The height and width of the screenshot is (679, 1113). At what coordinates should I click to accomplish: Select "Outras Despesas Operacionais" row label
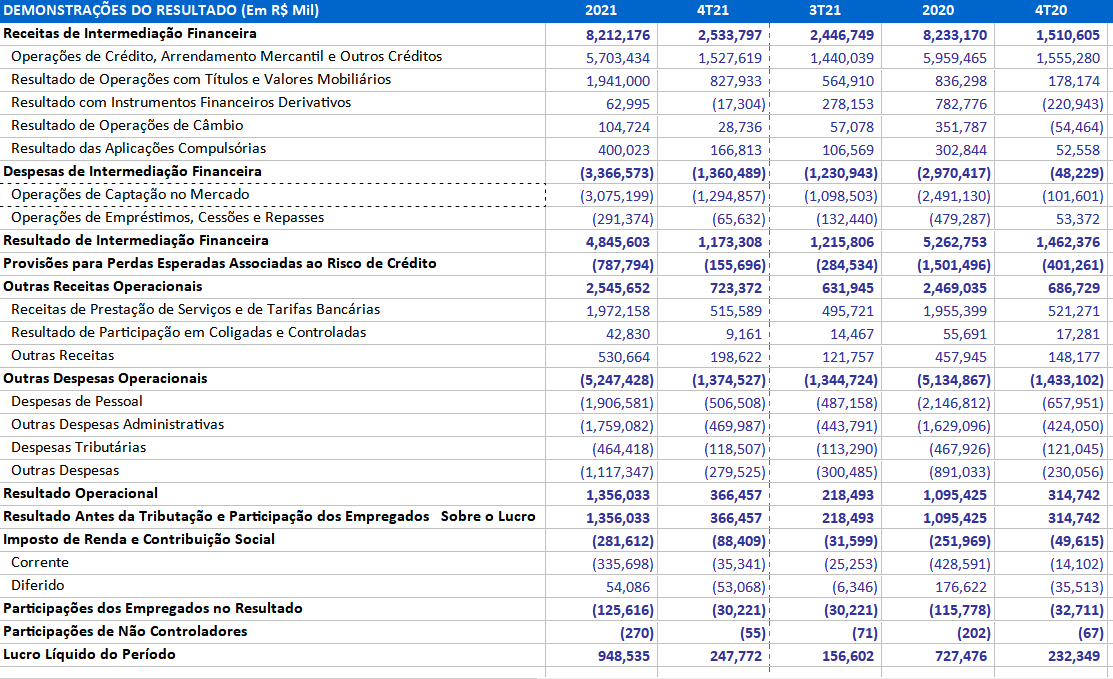click(105, 378)
